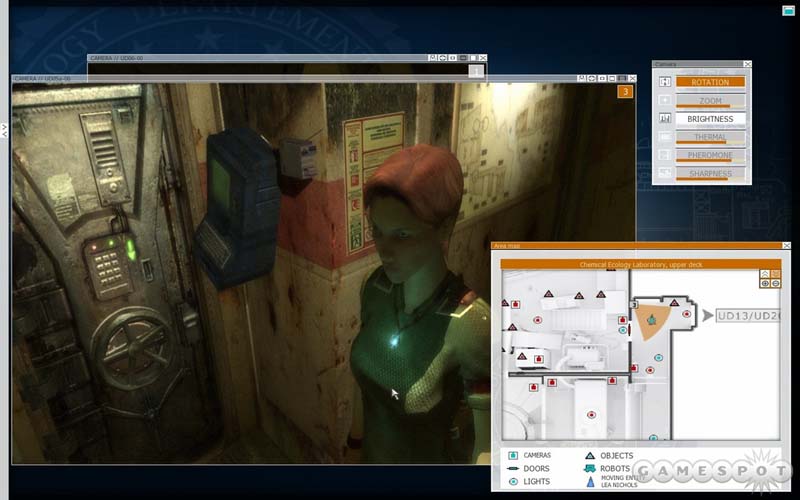
Task: Follow the arrow to UD13/UD20 area
Action: tap(708, 316)
